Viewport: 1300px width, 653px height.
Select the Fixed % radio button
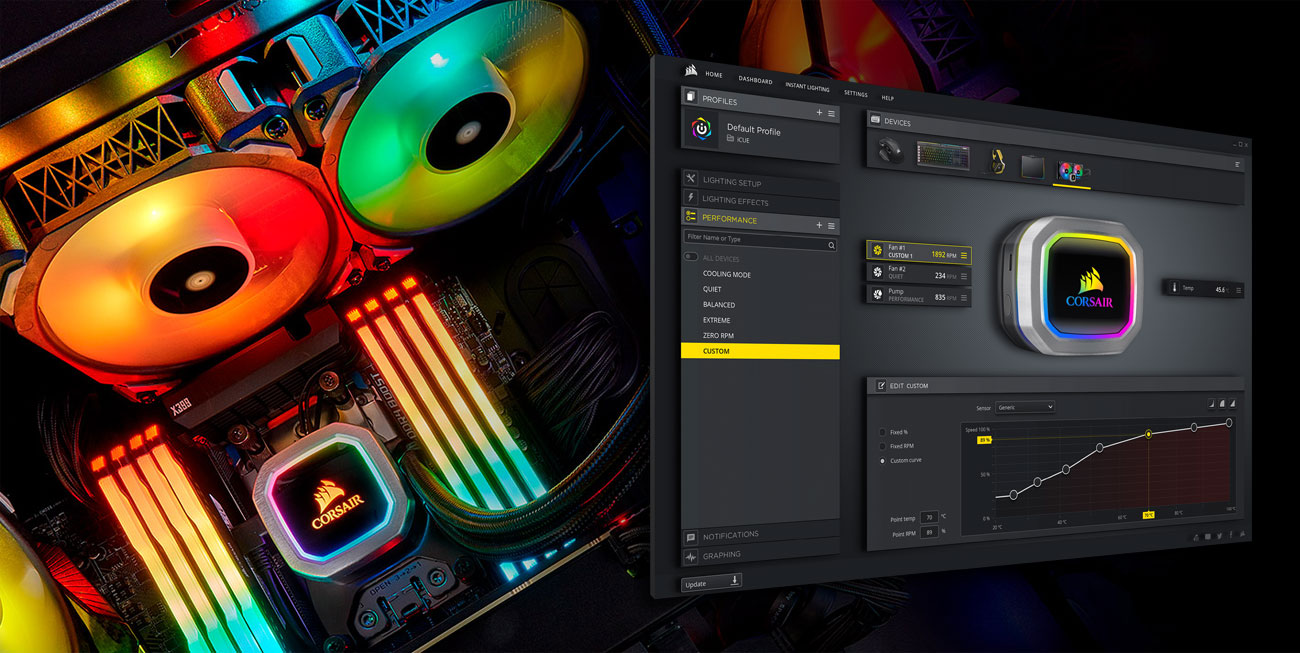point(882,432)
